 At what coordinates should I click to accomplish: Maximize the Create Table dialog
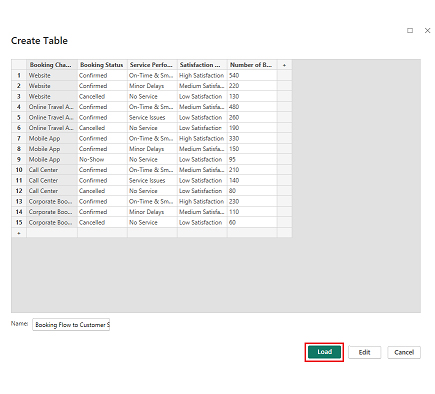click(x=410, y=31)
